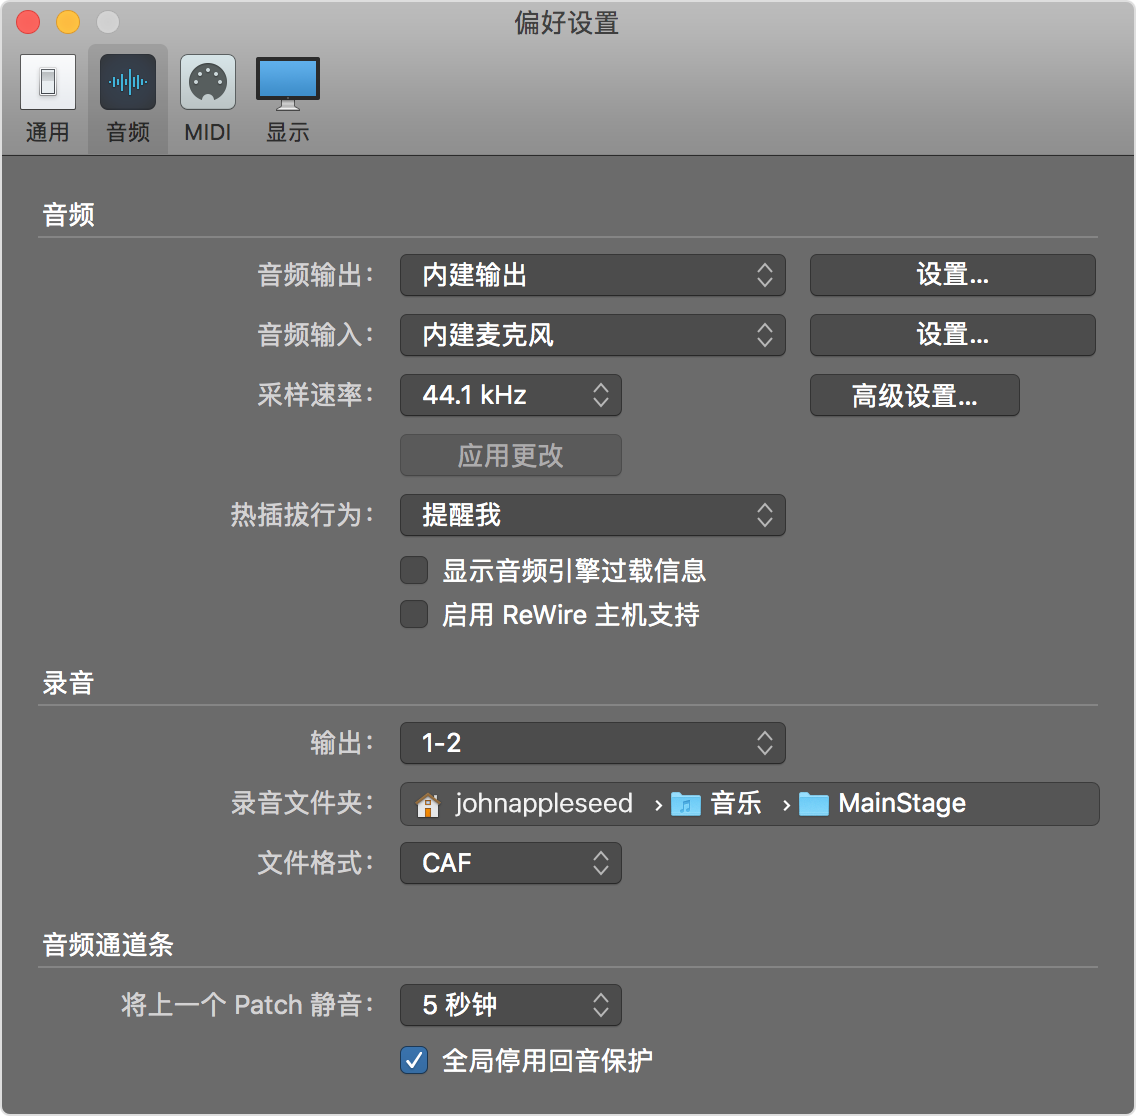Open 高级设置... button

tap(914, 396)
